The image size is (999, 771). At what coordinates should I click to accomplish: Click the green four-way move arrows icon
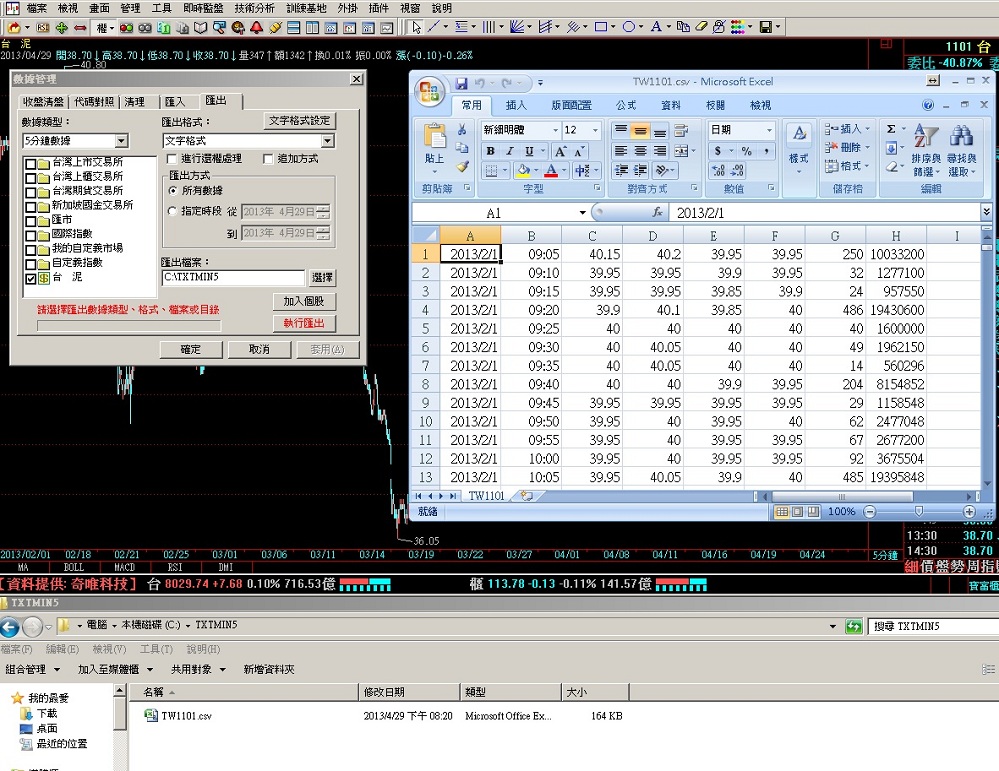62,27
